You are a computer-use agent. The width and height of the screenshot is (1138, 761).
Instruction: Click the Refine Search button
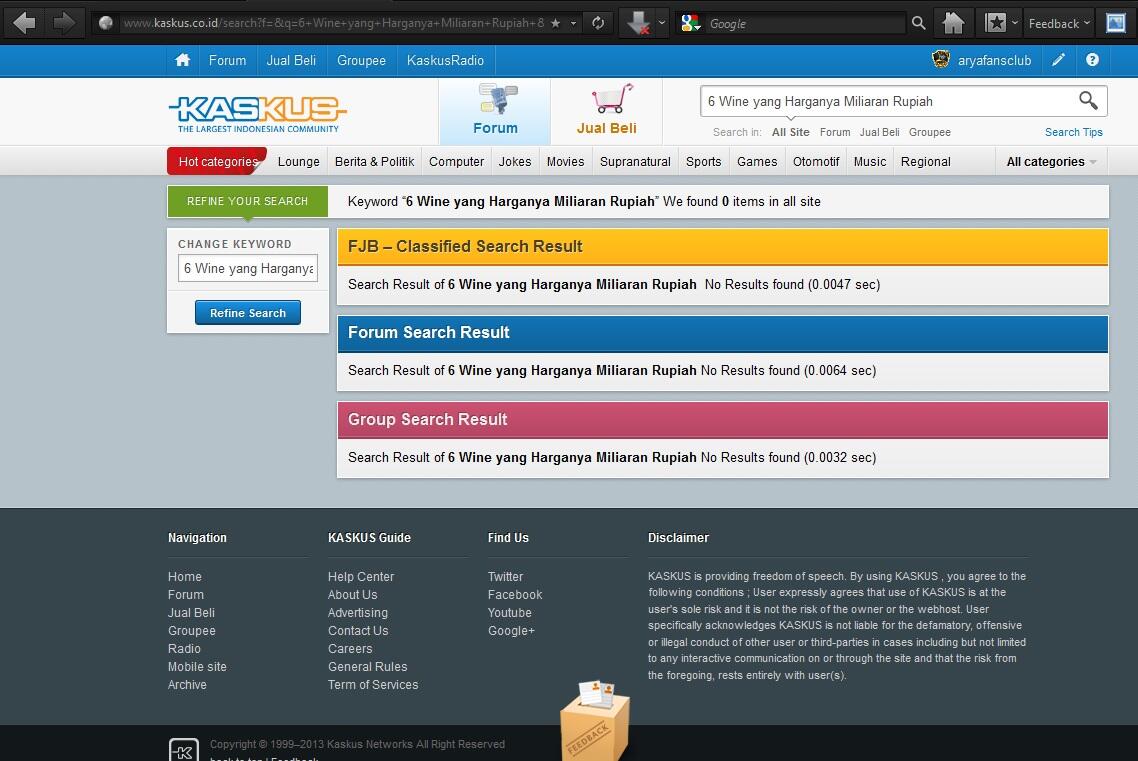pyautogui.click(x=247, y=313)
